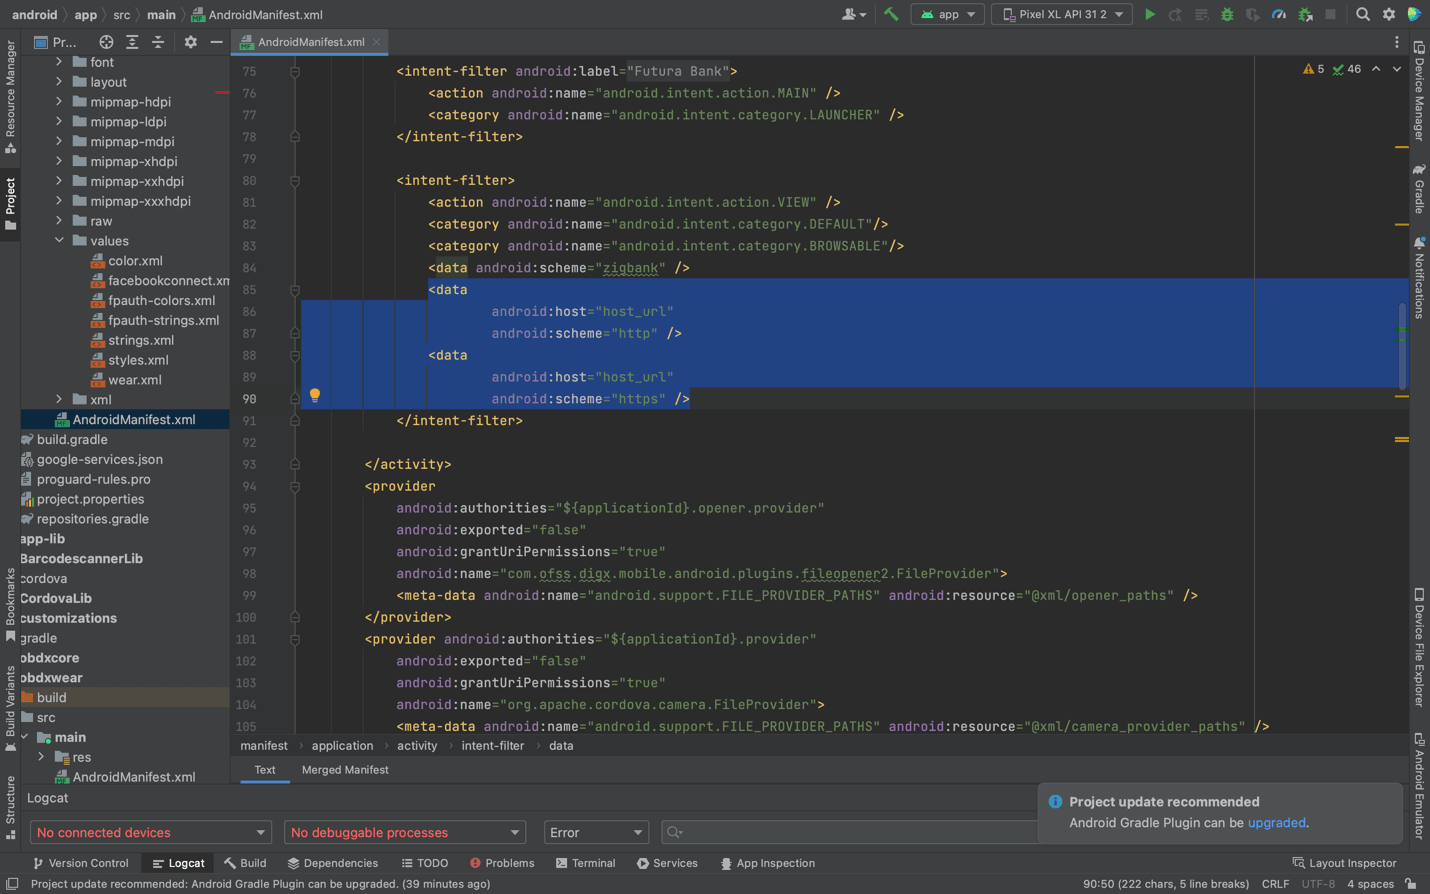The height and width of the screenshot is (894, 1430).
Task: Open strings.xml in the project tree
Action: click(x=141, y=340)
